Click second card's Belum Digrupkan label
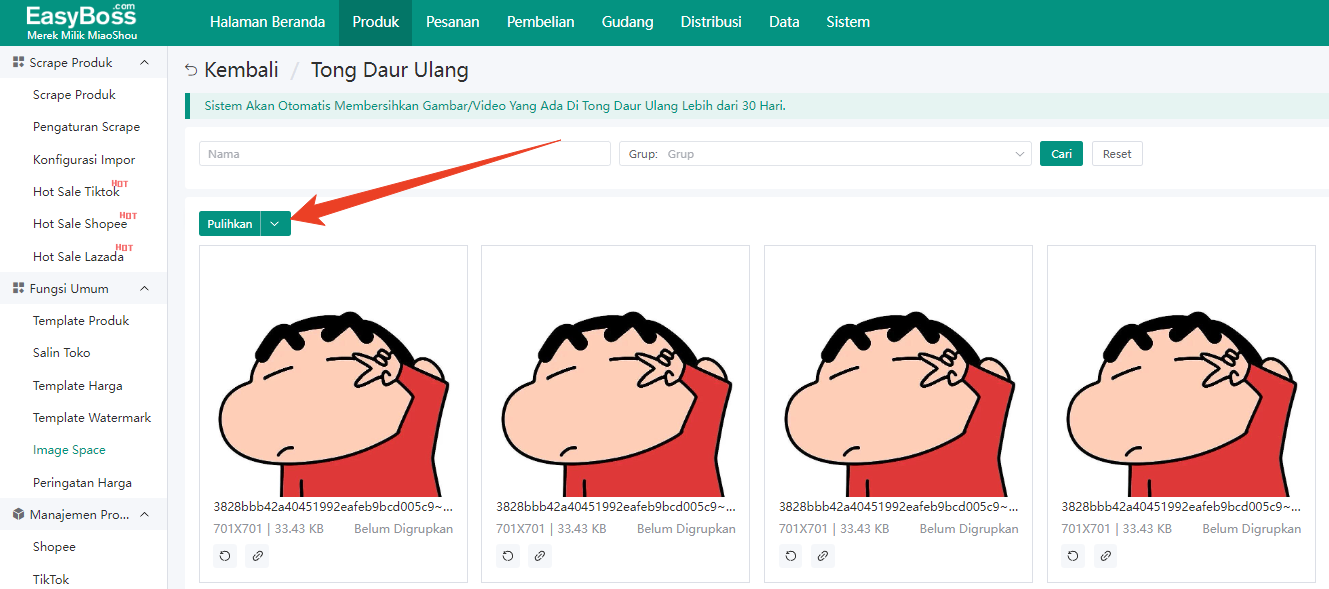 click(x=686, y=529)
